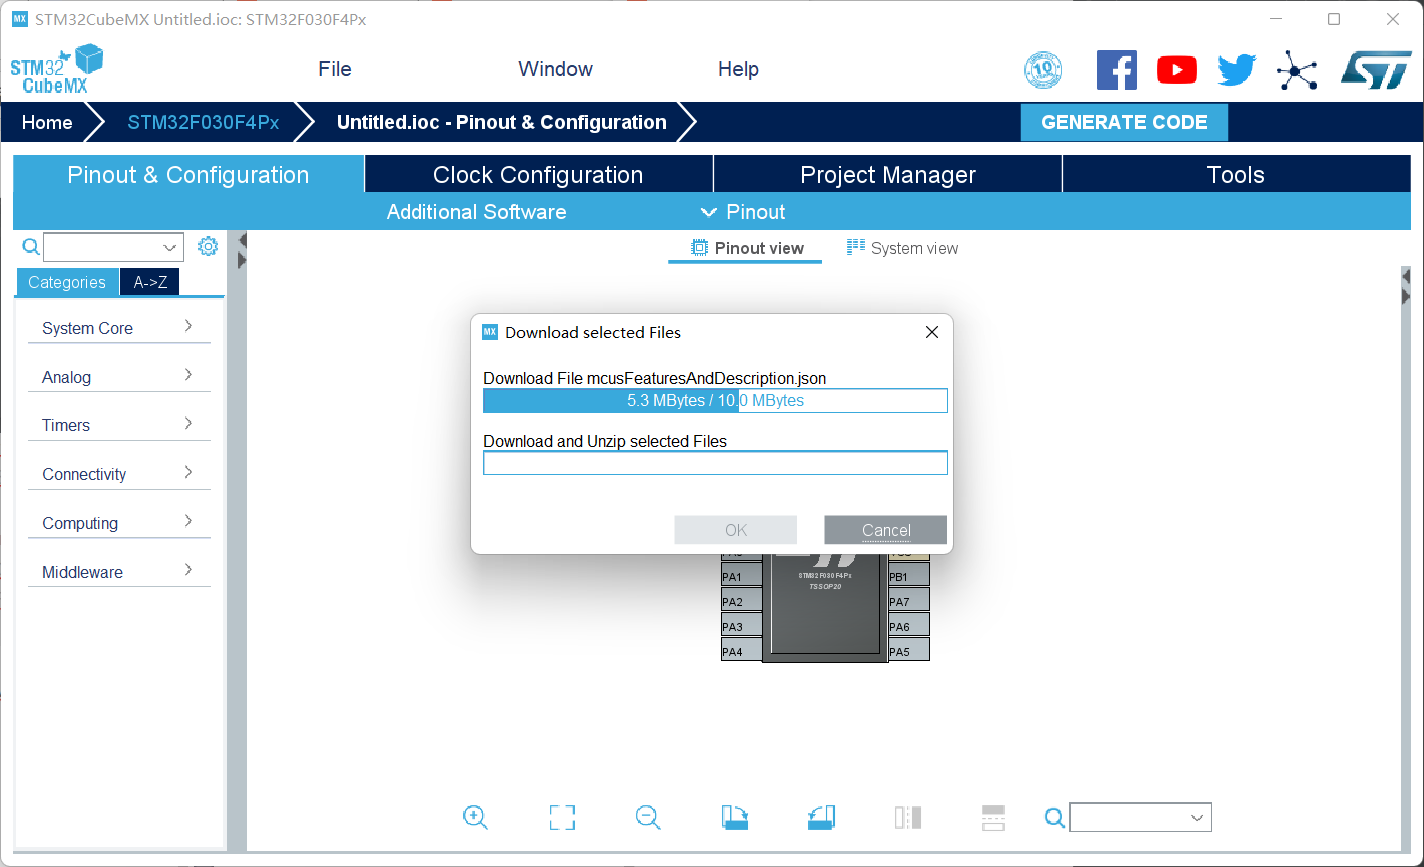Fit the chip view to window
Image resolution: width=1424 pixels, height=867 pixels.
click(562, 818)
